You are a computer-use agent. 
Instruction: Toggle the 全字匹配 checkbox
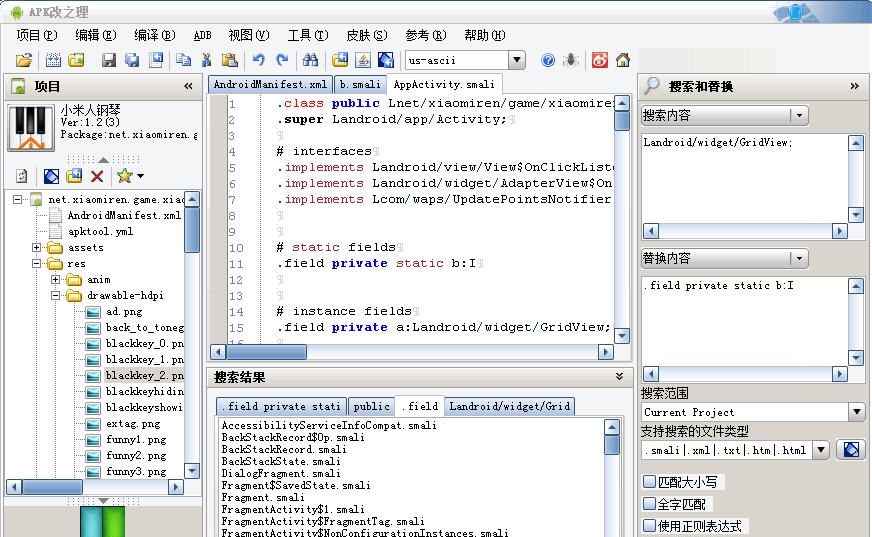650,504
